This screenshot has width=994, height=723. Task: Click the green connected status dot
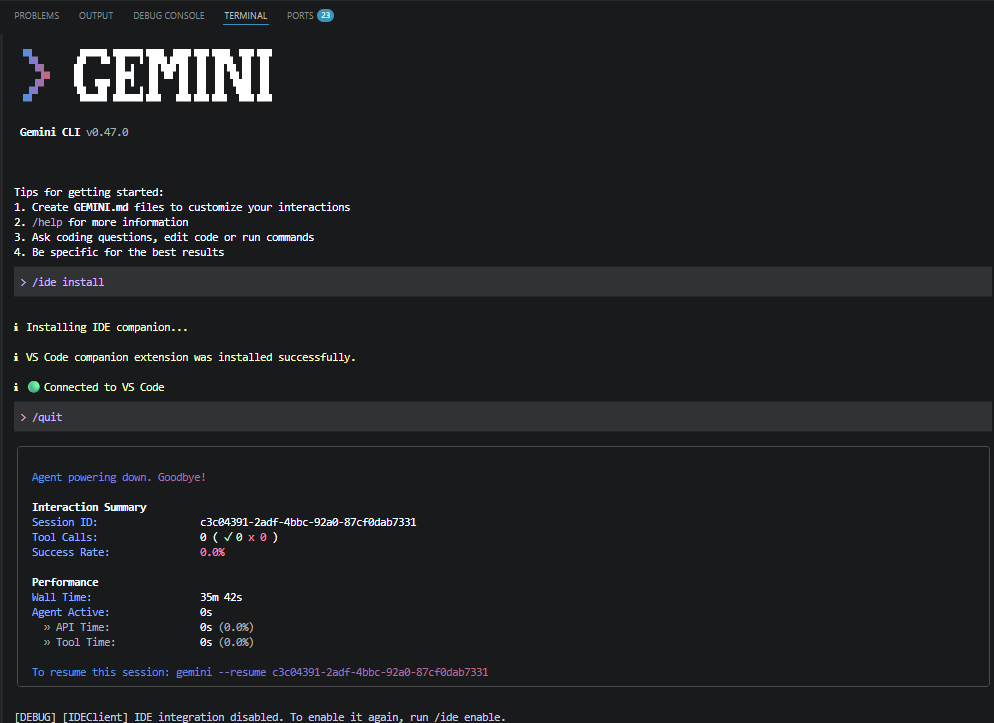34,387
